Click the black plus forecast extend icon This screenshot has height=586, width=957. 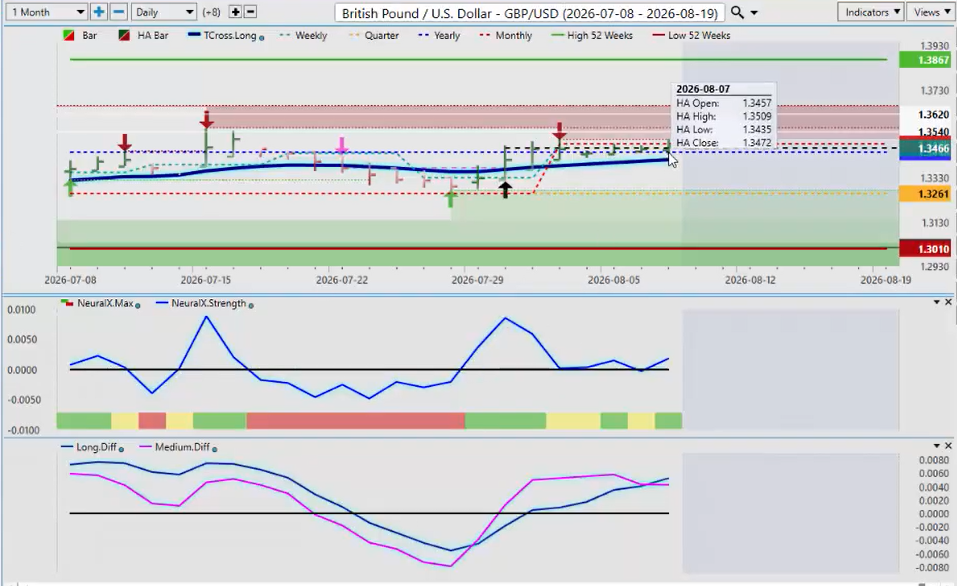[236, 12]
